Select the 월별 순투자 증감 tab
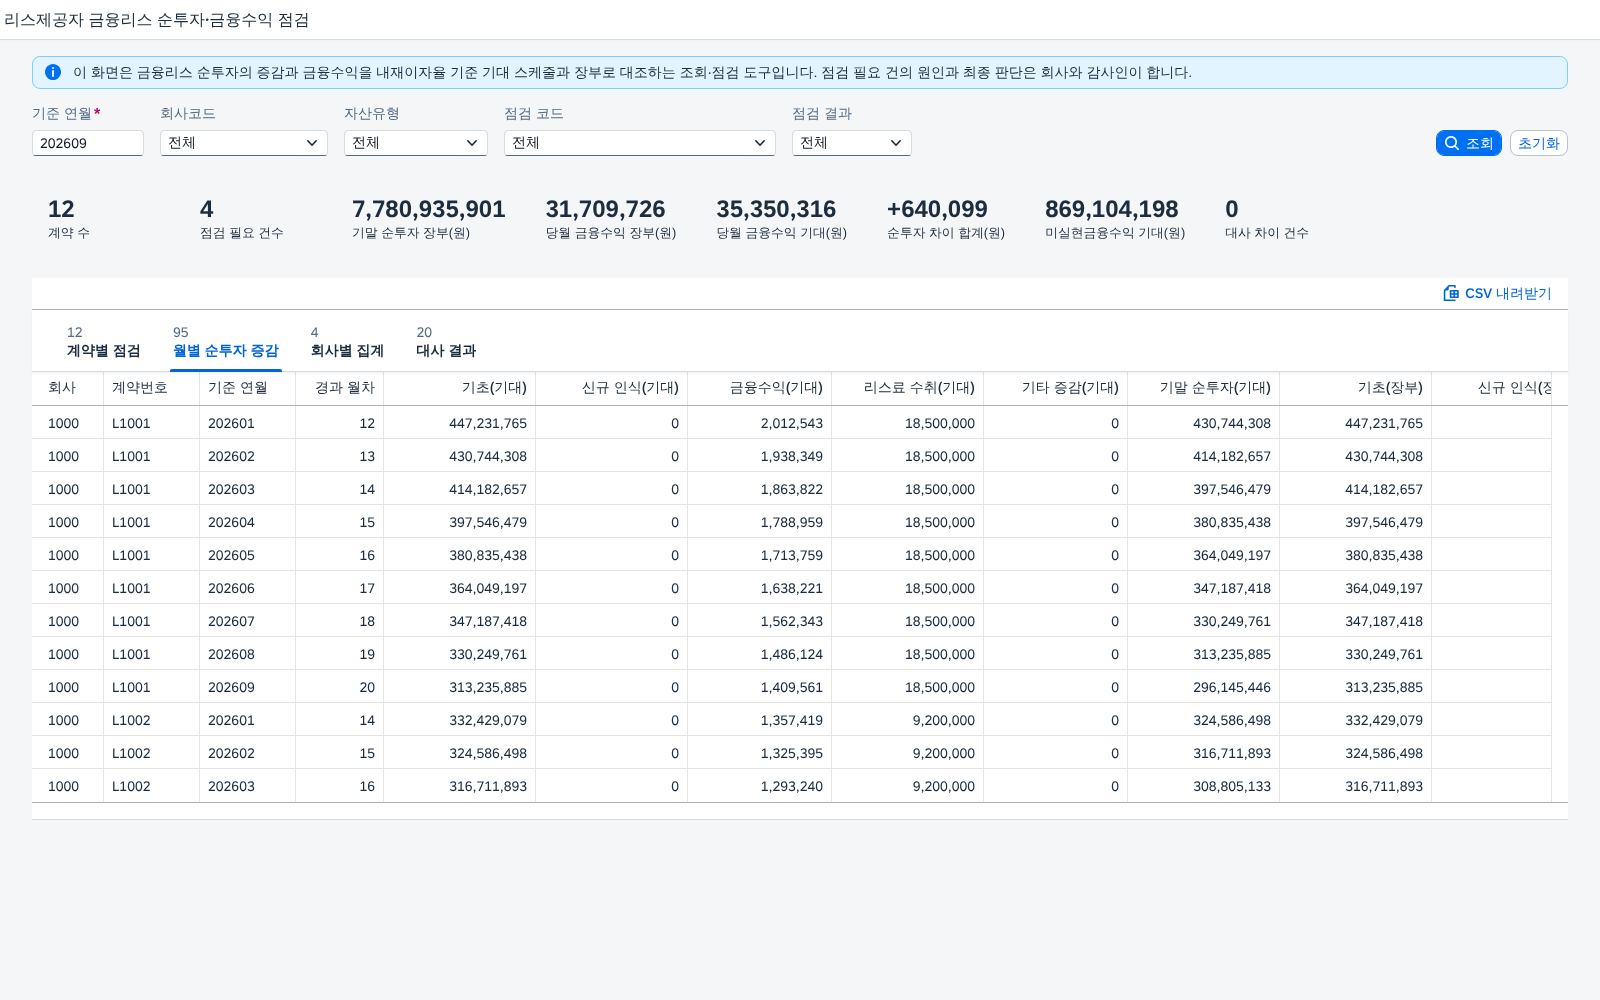The height and width of the screenshot is (1000, 1600). click(226, 341)
